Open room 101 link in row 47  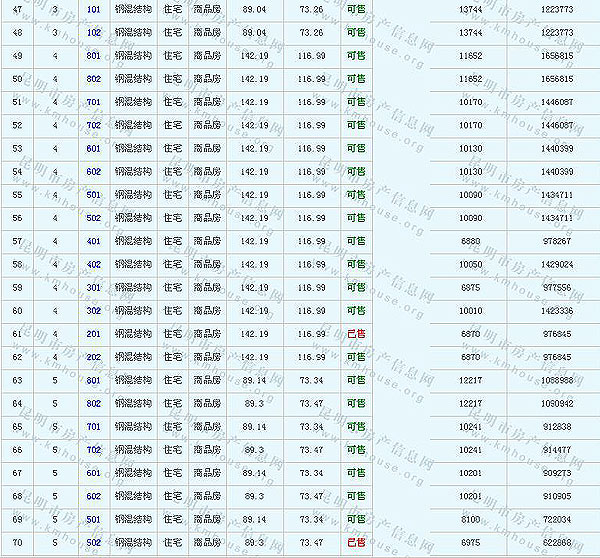point(94,9)
